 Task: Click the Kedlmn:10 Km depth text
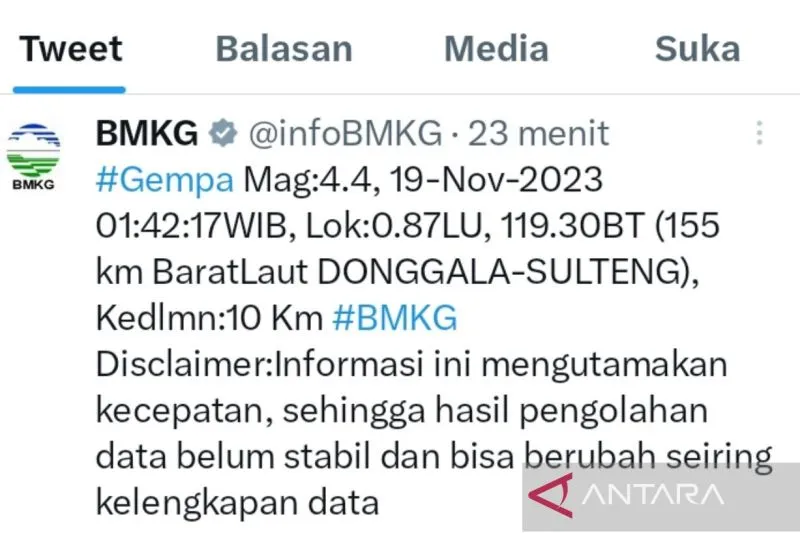[209, 318]
